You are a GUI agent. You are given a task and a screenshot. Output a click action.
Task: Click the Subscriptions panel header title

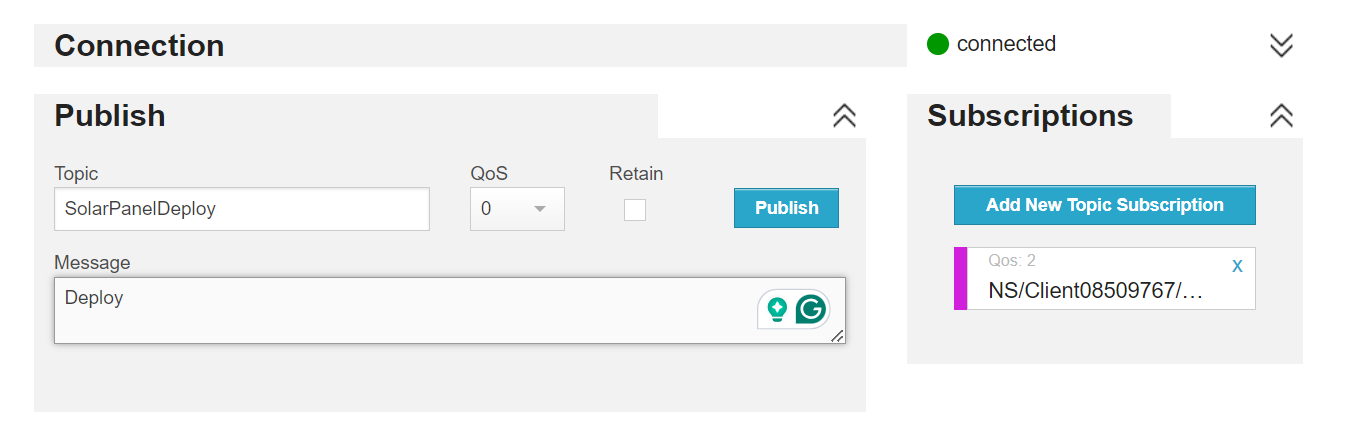click(1030, 116)
